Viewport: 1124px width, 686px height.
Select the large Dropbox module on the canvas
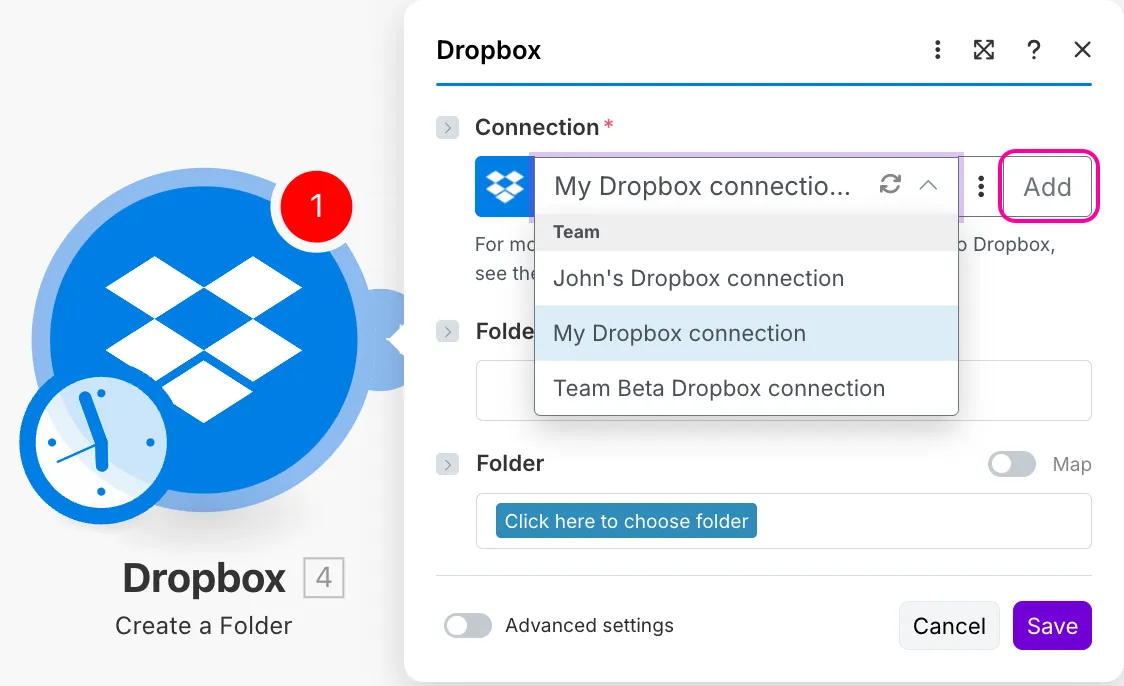click(204, 340)
